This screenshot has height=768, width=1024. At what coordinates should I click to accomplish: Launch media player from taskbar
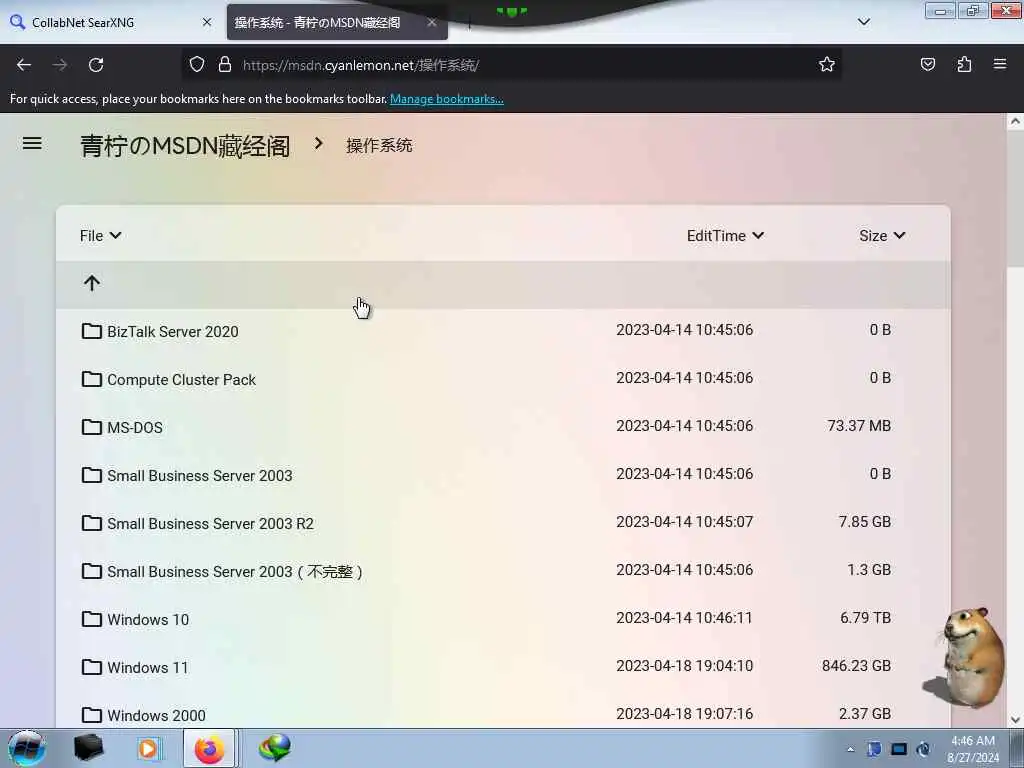pyautogui.click(x=148, y=748)
